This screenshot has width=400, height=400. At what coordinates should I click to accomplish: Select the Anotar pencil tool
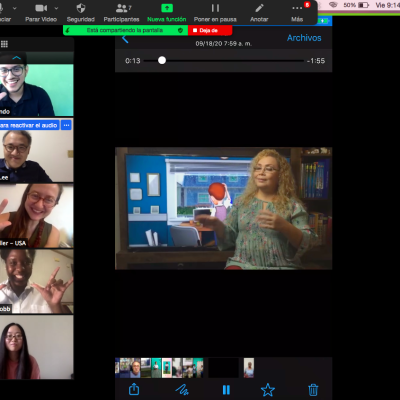259,13
